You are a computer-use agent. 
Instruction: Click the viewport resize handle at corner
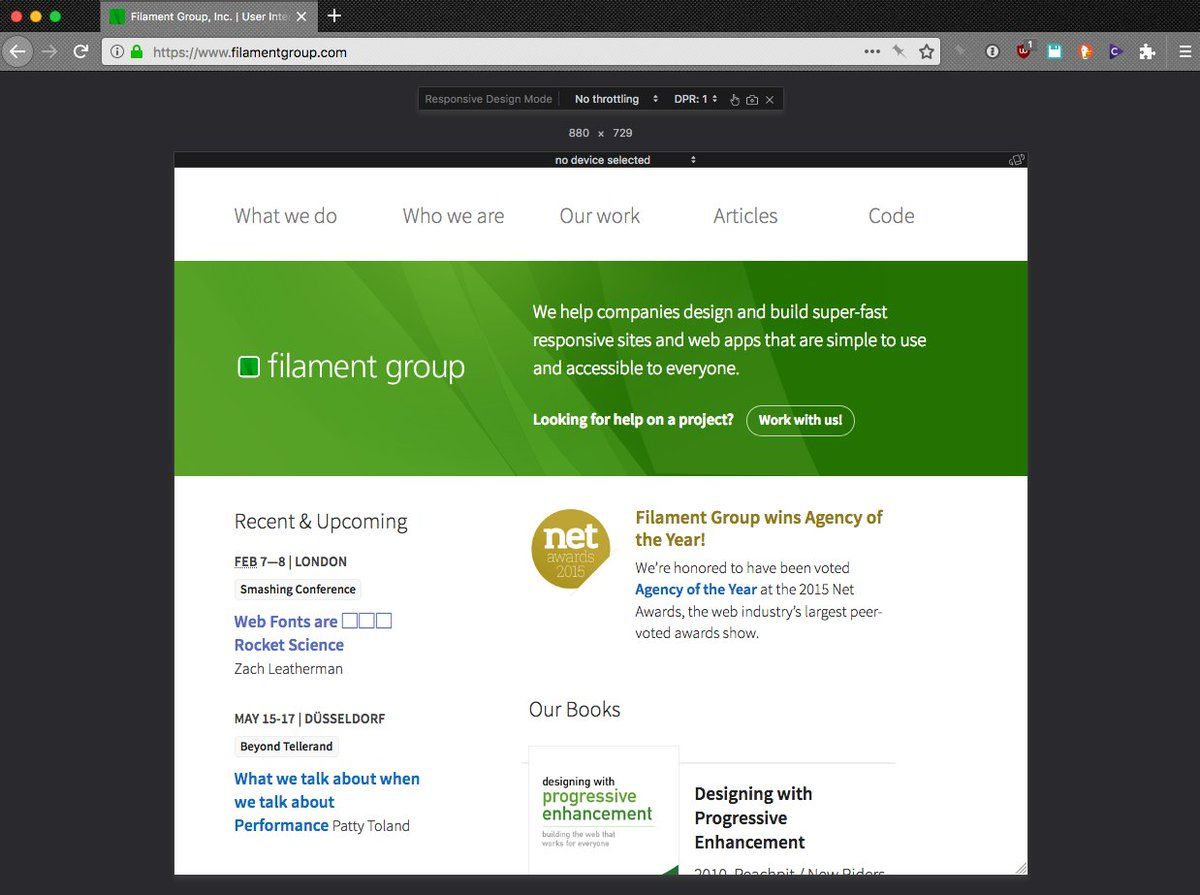coord(1021,869)
